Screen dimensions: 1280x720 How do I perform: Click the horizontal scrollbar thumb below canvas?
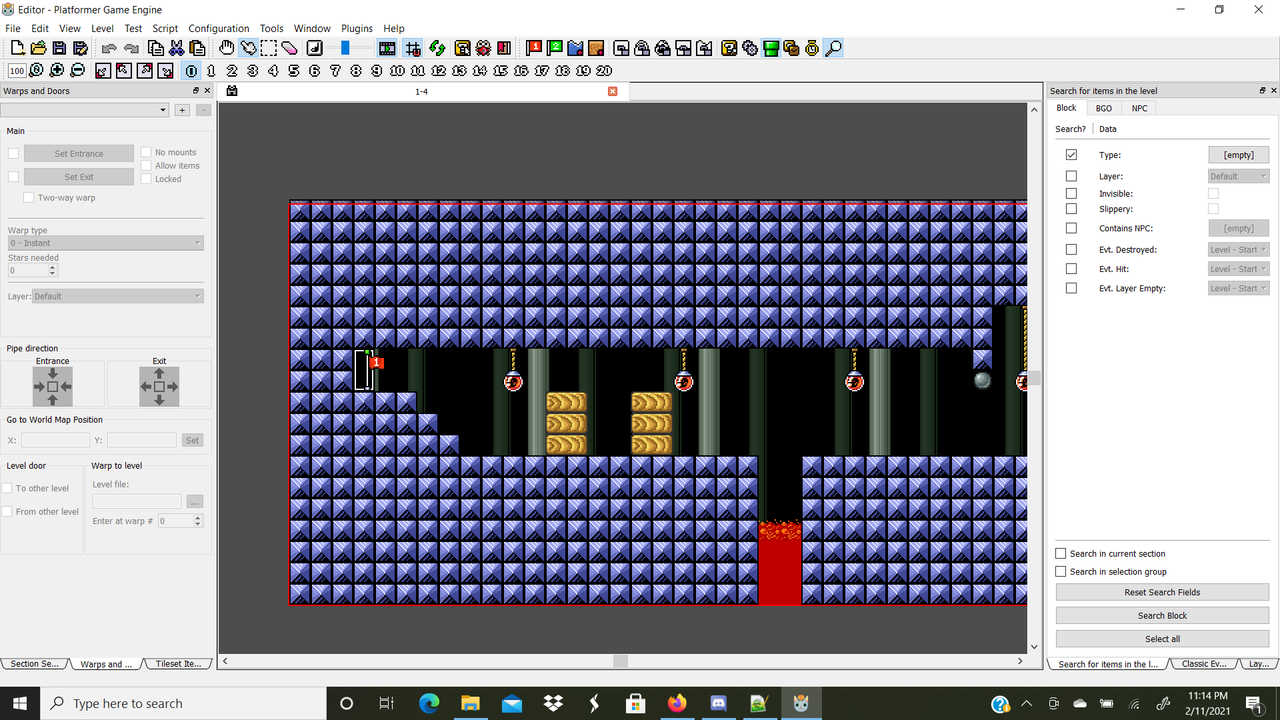click(x=620, y=661)
